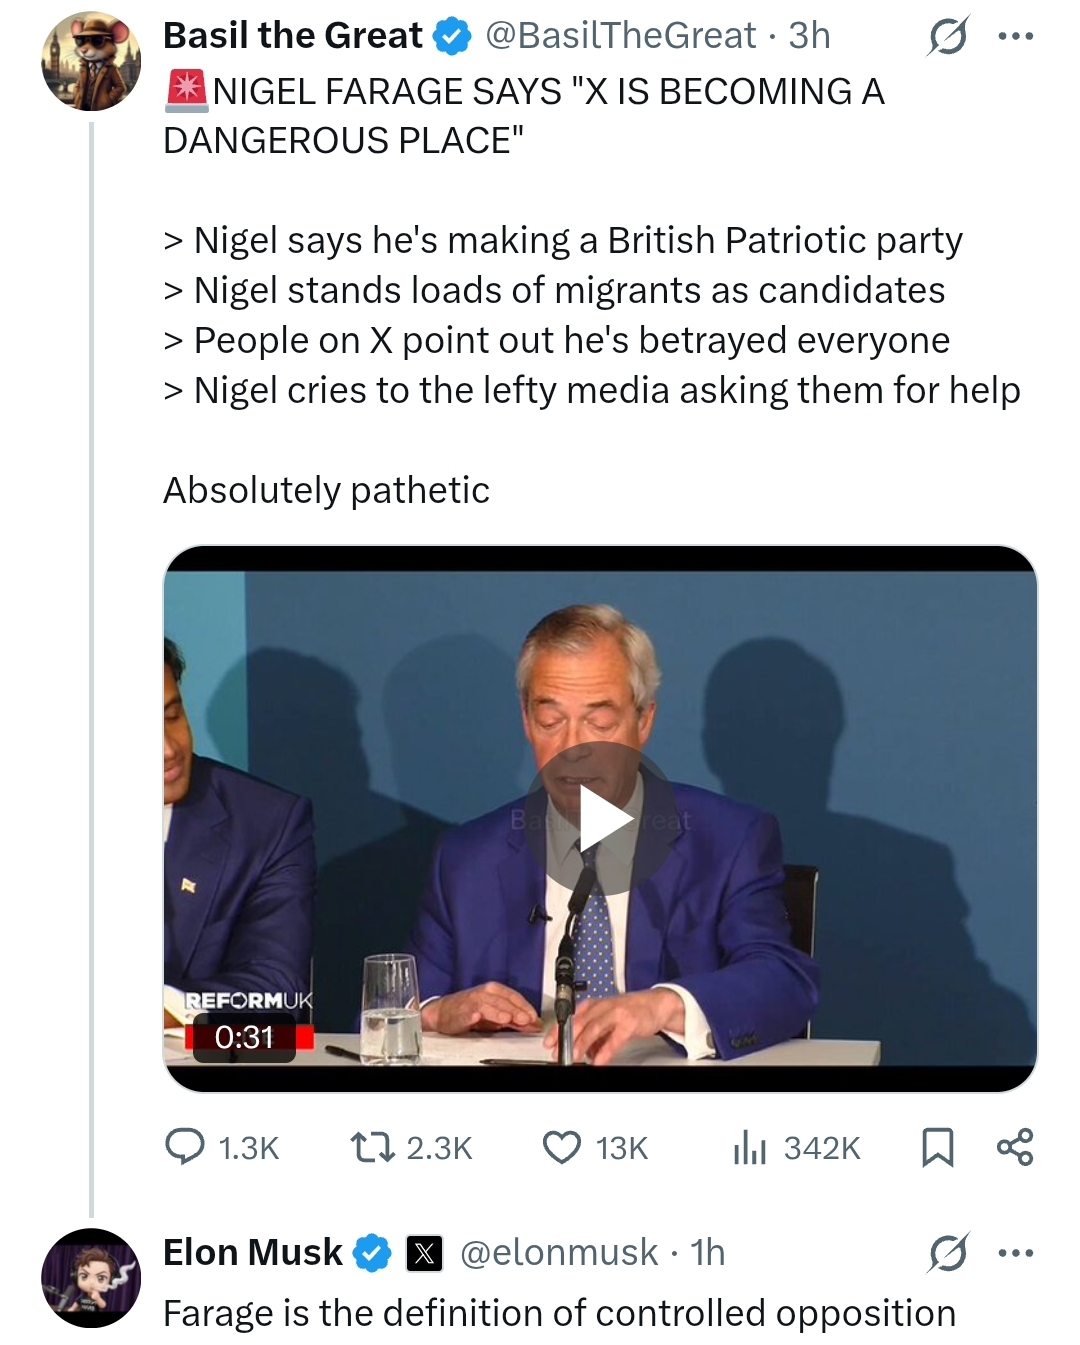This screenshot has width=1080, height=1345.
Task: Open the @elonmusk handle link
Action: click(559, 1253)
